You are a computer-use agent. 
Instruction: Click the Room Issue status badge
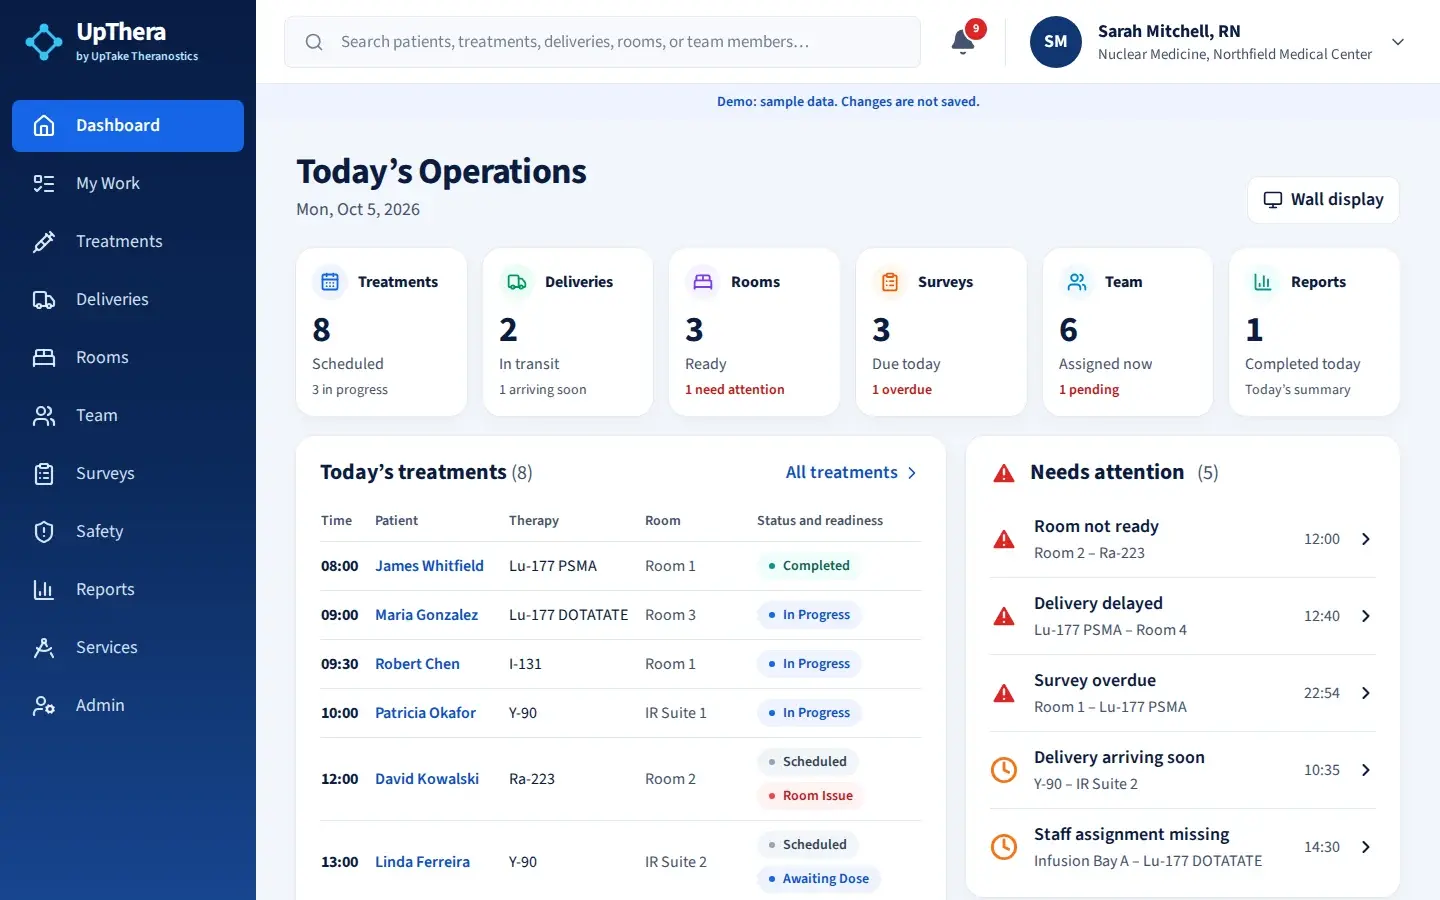tap(810, 796)
